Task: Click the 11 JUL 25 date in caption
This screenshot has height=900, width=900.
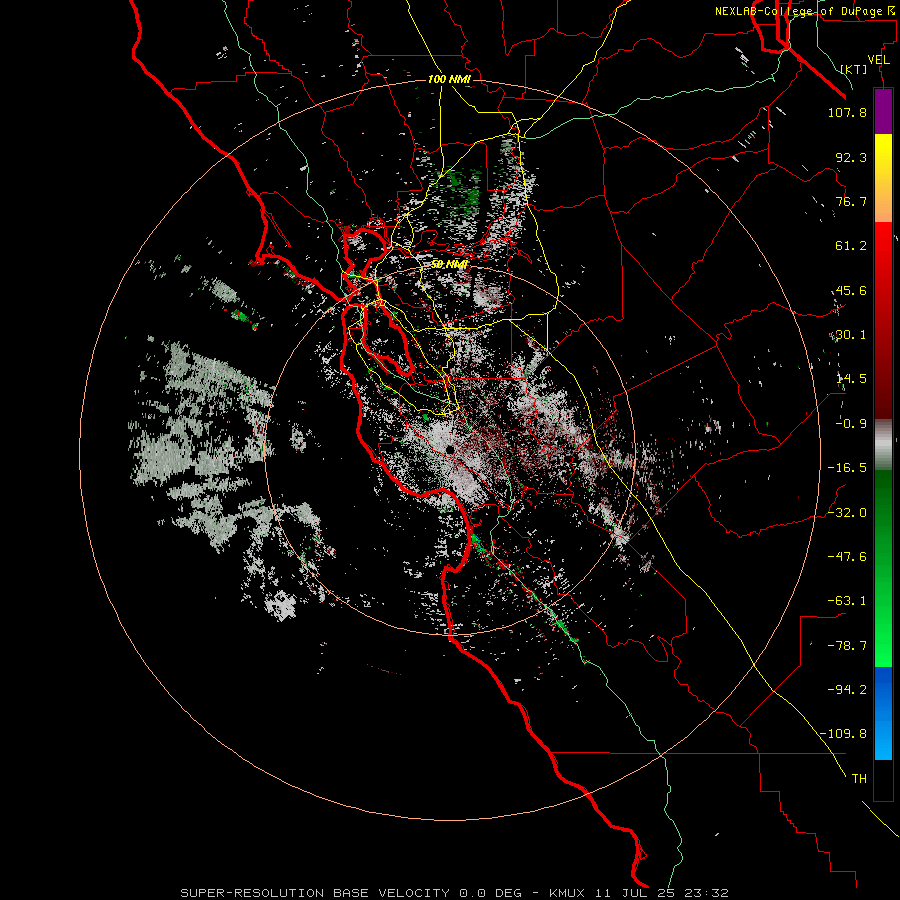Action: [636, 893]
